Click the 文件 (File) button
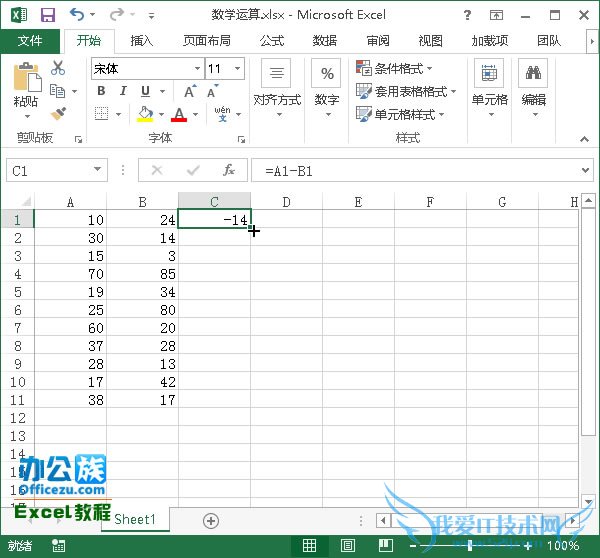 pos(31,41)
